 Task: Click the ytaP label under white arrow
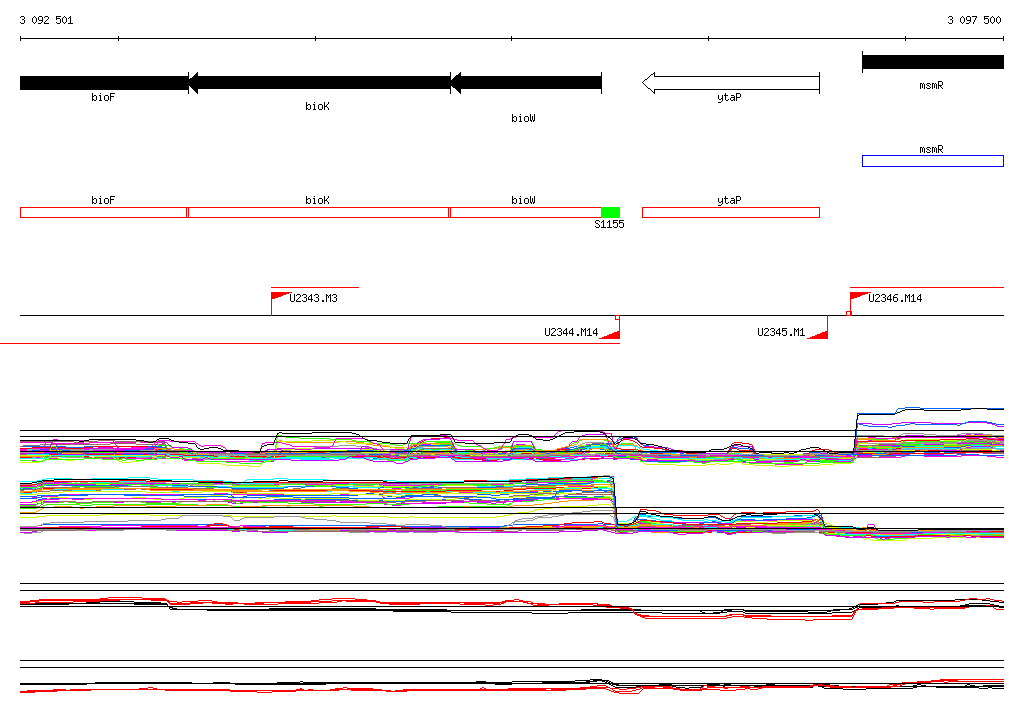(x=729, y=97)
